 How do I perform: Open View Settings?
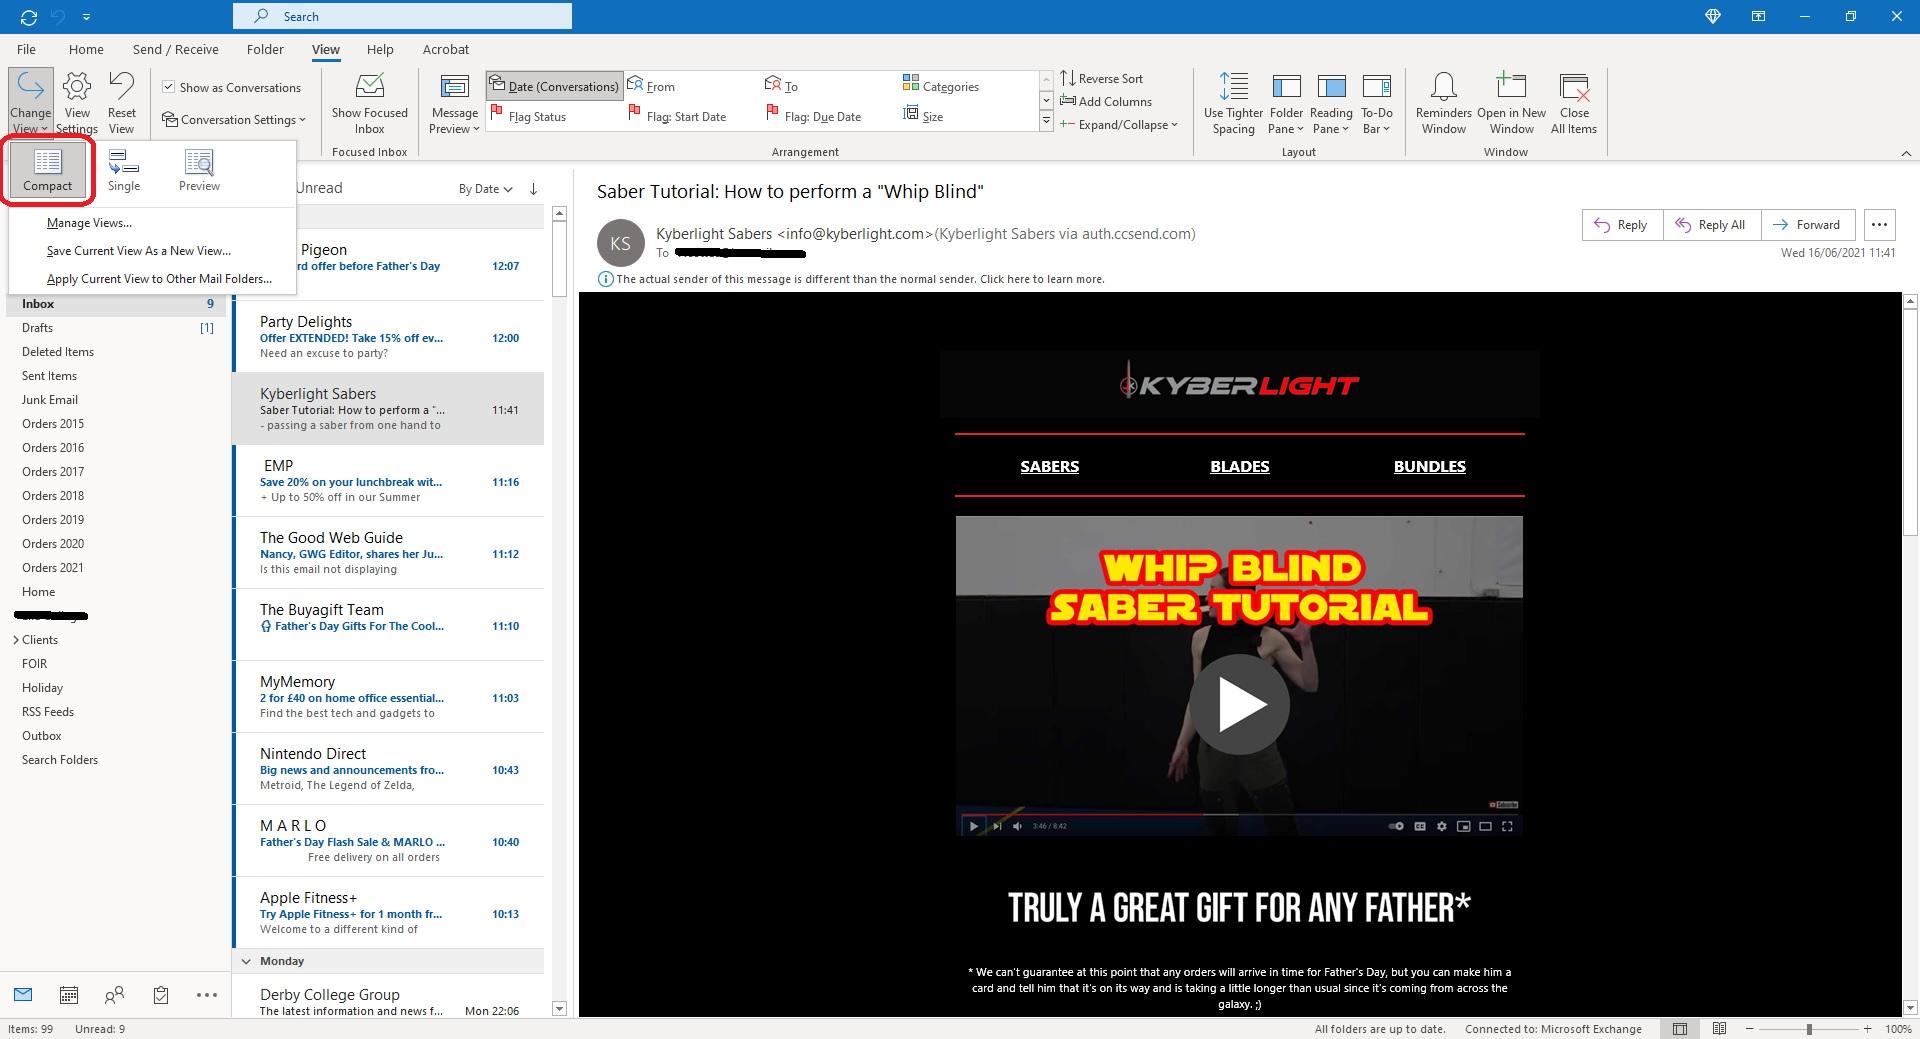[x=77, y=102]
